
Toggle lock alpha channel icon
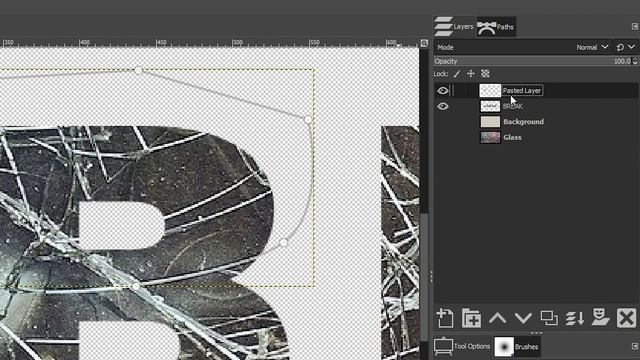(x=485, y=74)
